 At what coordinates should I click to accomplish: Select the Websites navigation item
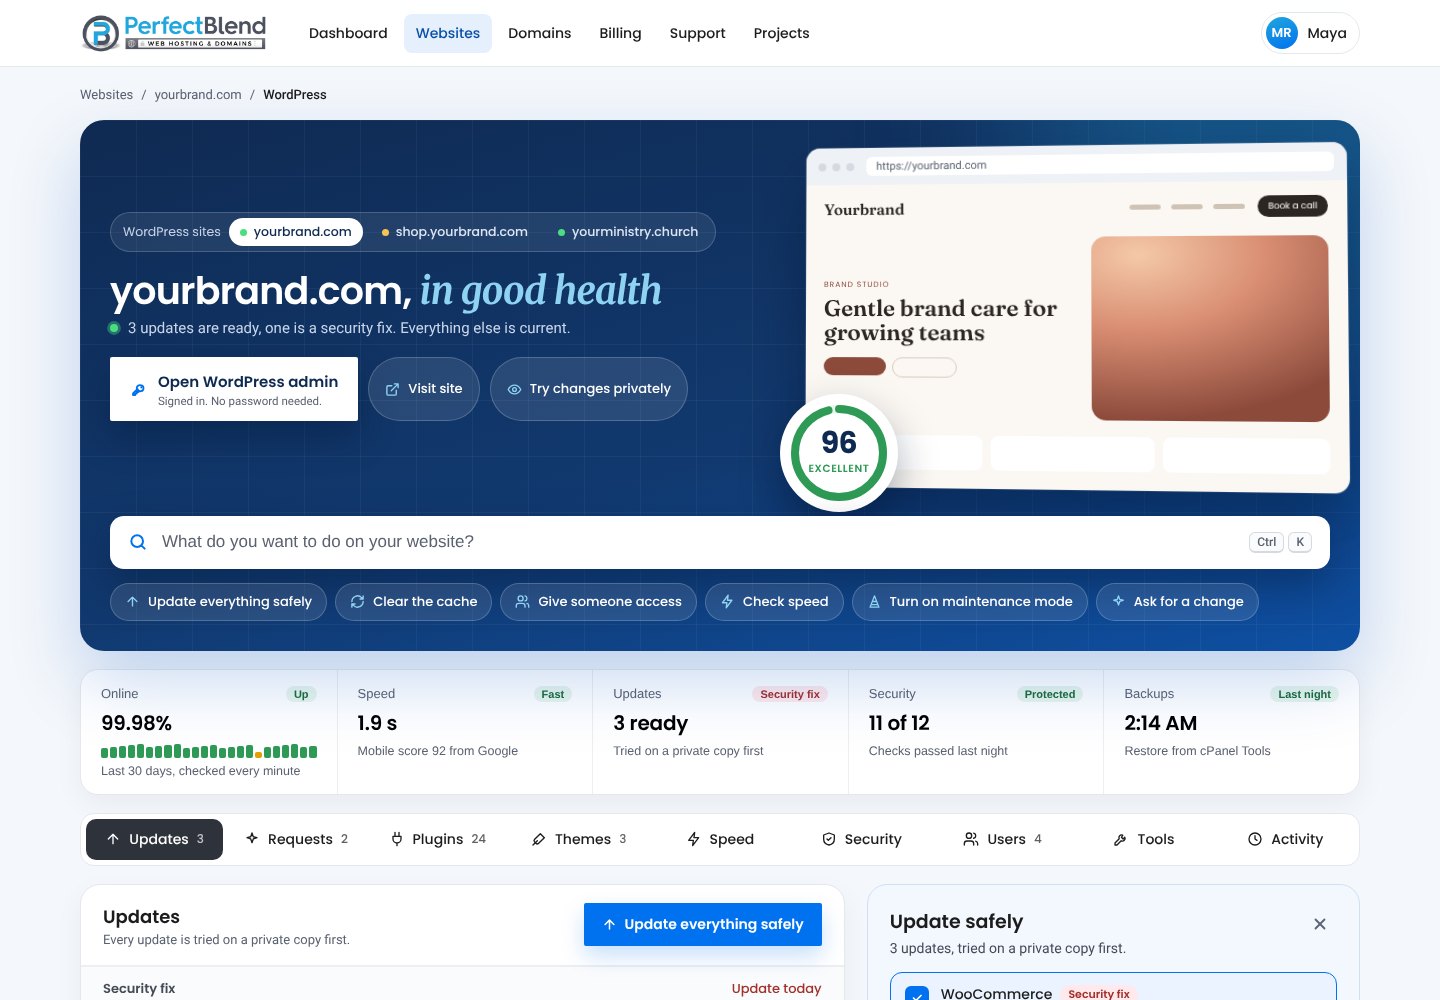pyautogui.click(x=448, y=33)
